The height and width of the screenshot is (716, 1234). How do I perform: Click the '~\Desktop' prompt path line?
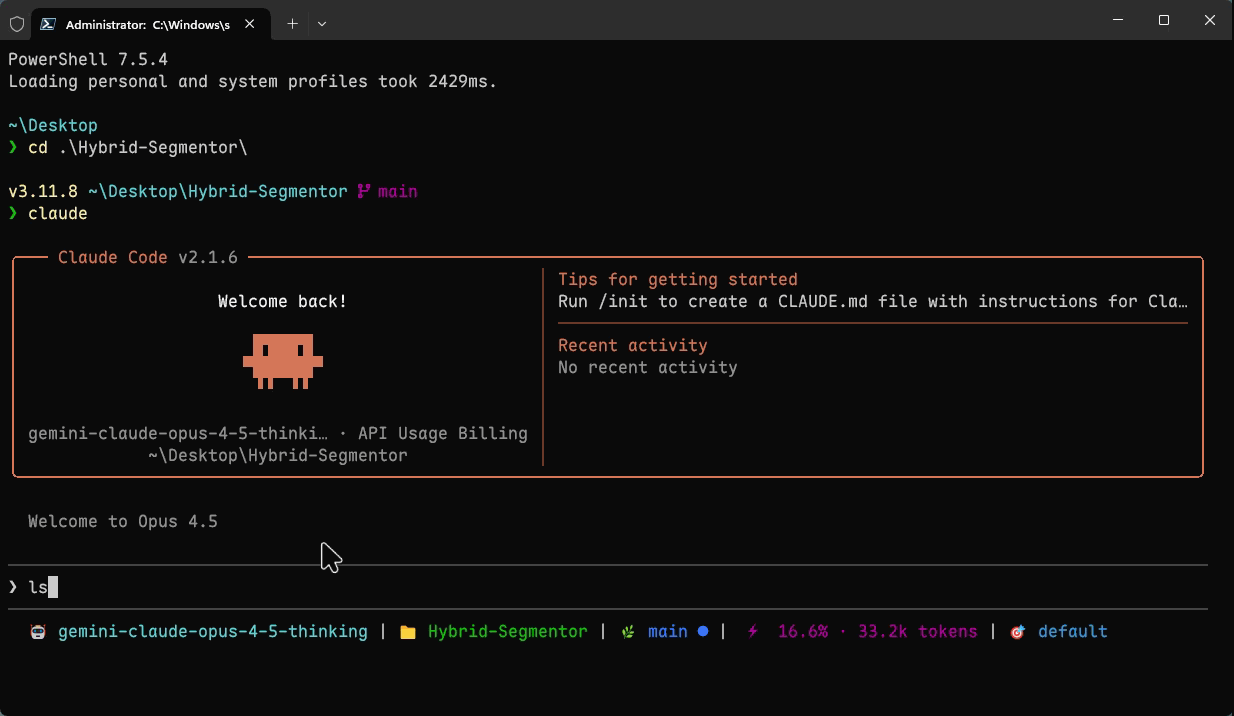point(53,125)
